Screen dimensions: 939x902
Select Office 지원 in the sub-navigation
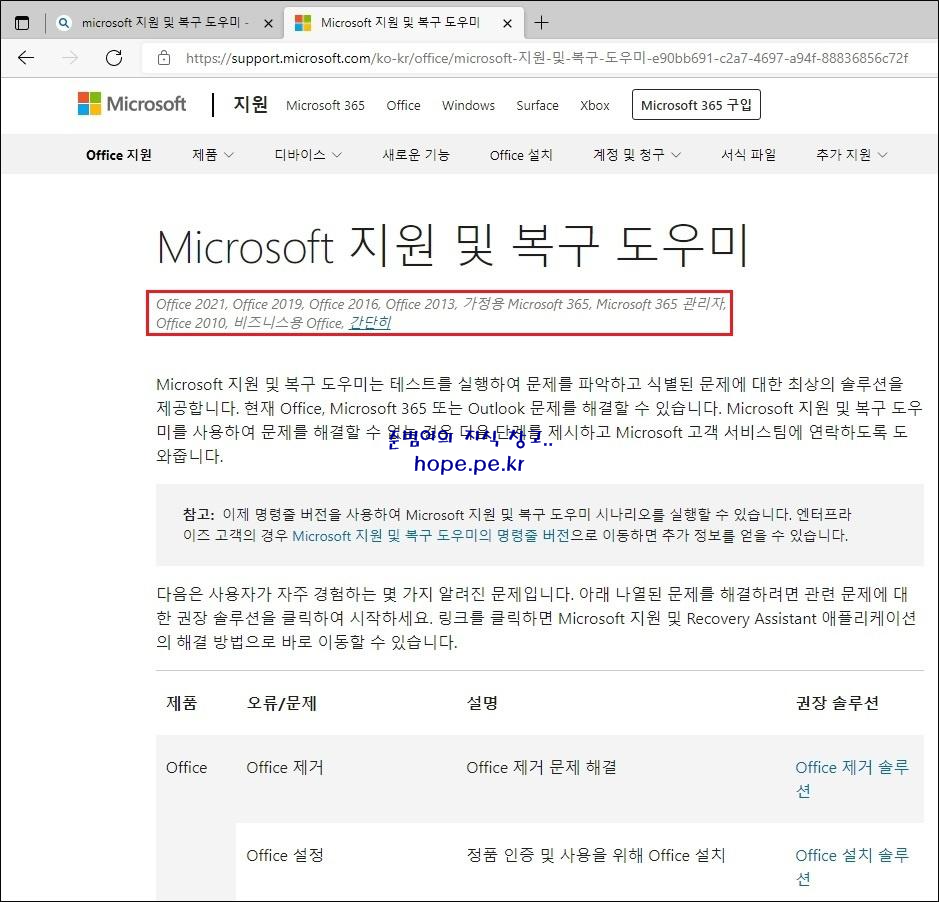119,155
